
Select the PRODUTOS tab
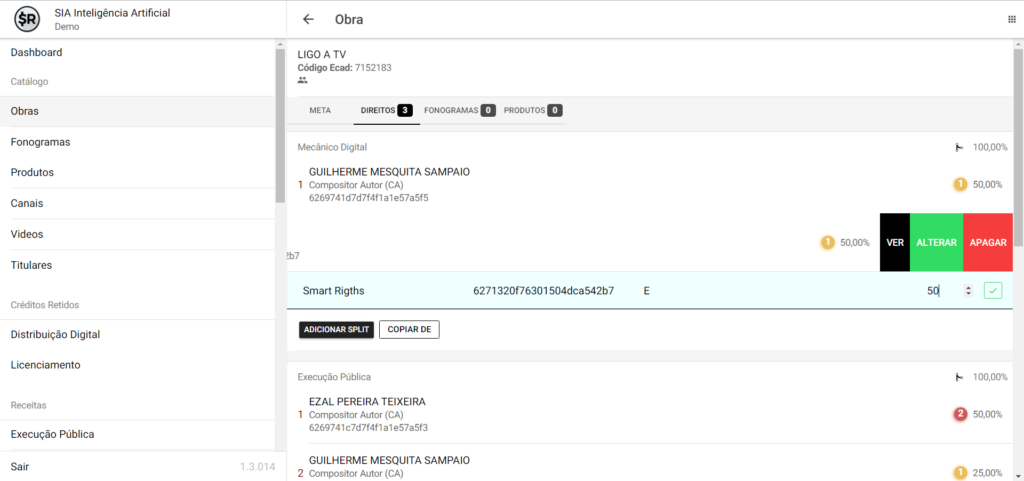pos(532,110)
